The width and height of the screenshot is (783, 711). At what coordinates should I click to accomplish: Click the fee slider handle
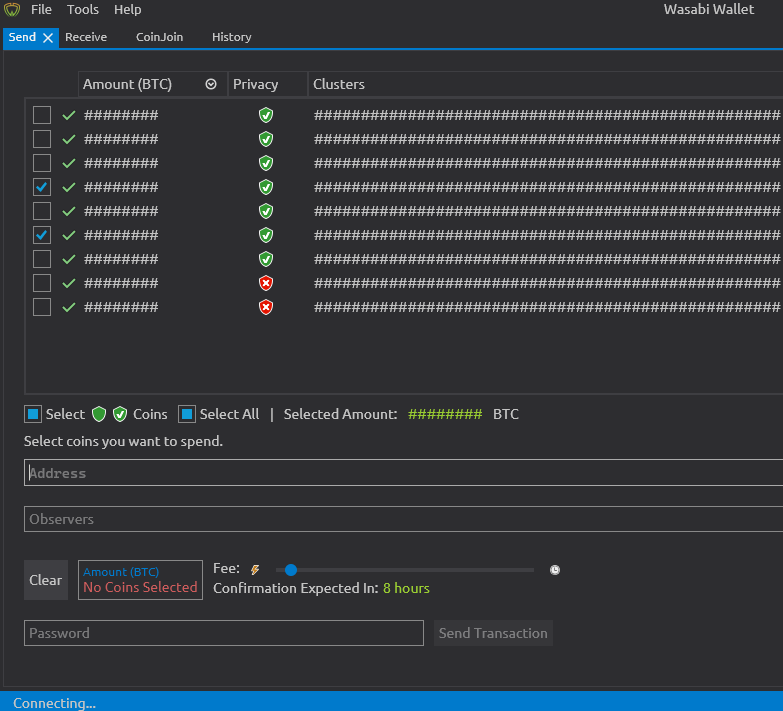tap(291, 570)
